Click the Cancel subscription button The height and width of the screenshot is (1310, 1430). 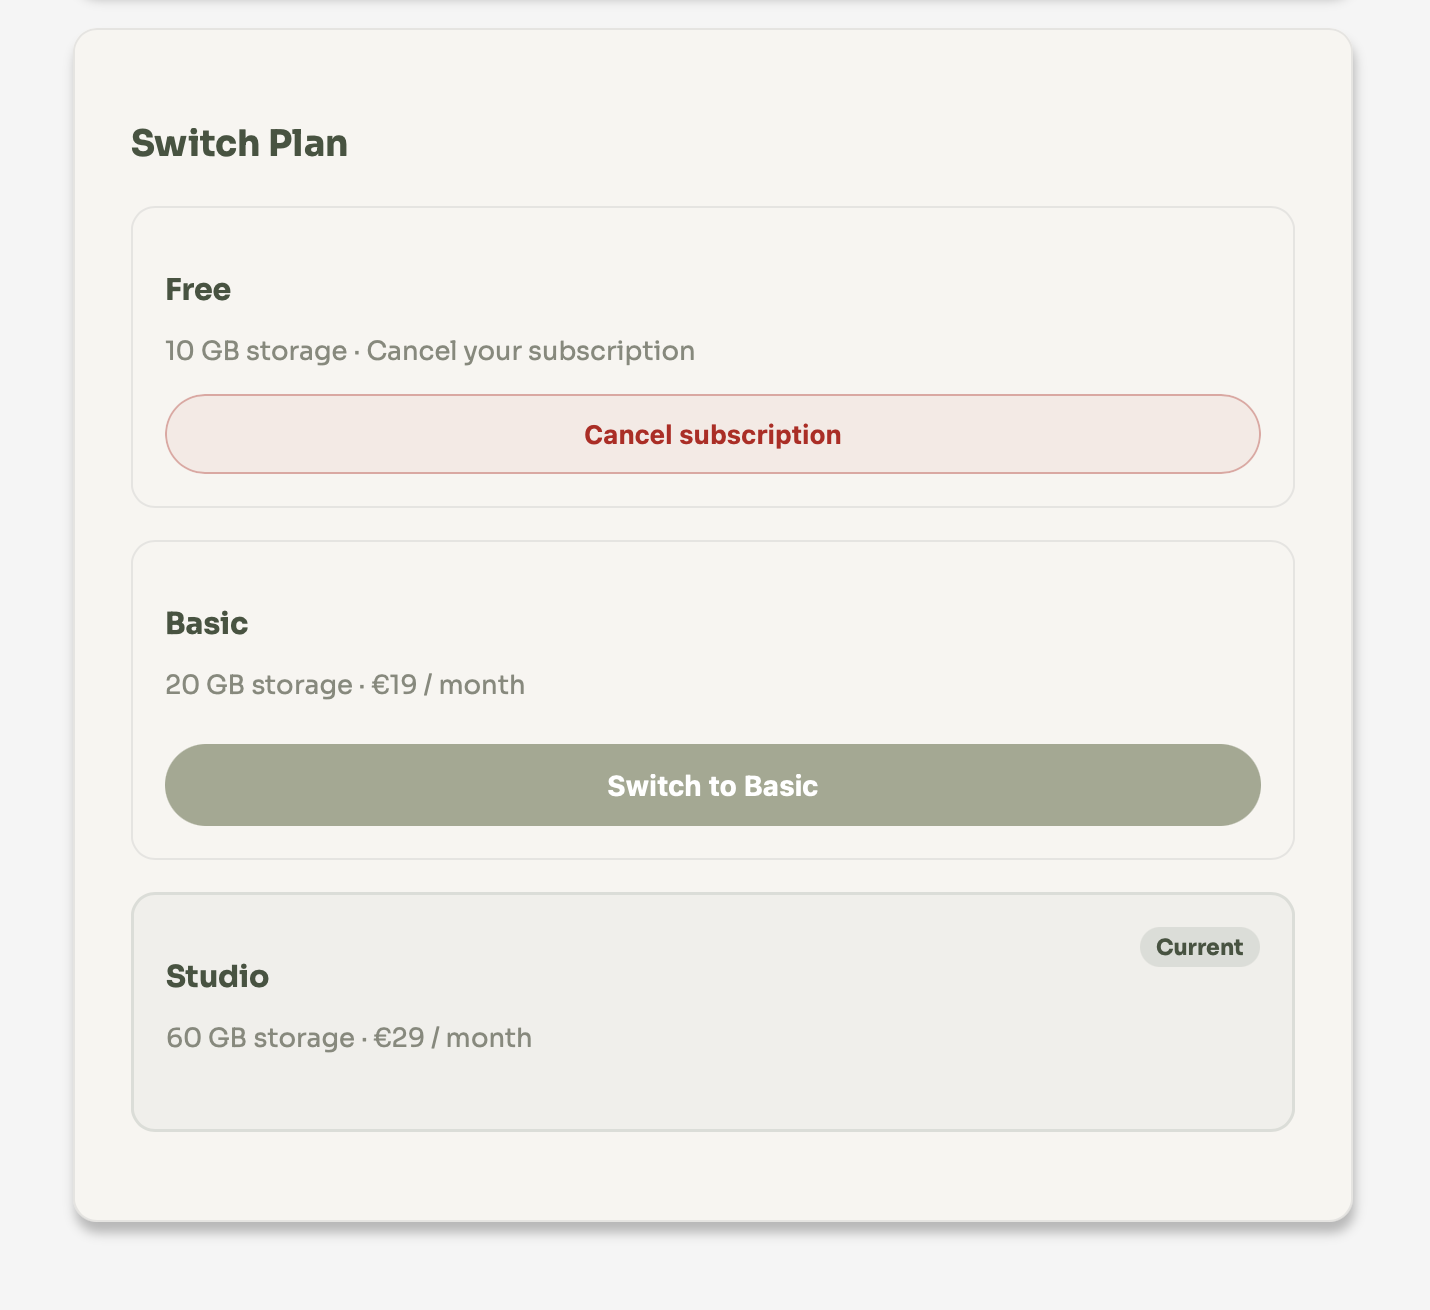(x=712, y=435)
